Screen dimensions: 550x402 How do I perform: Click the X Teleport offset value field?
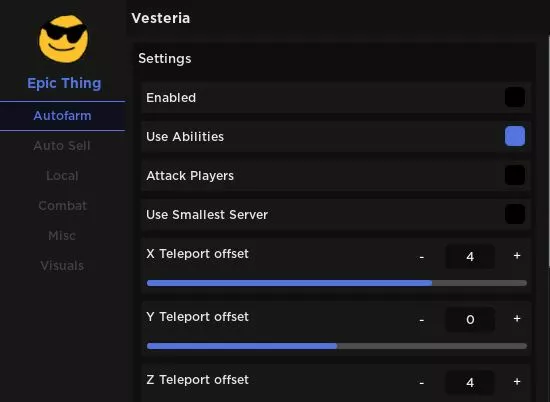[470, 256]
